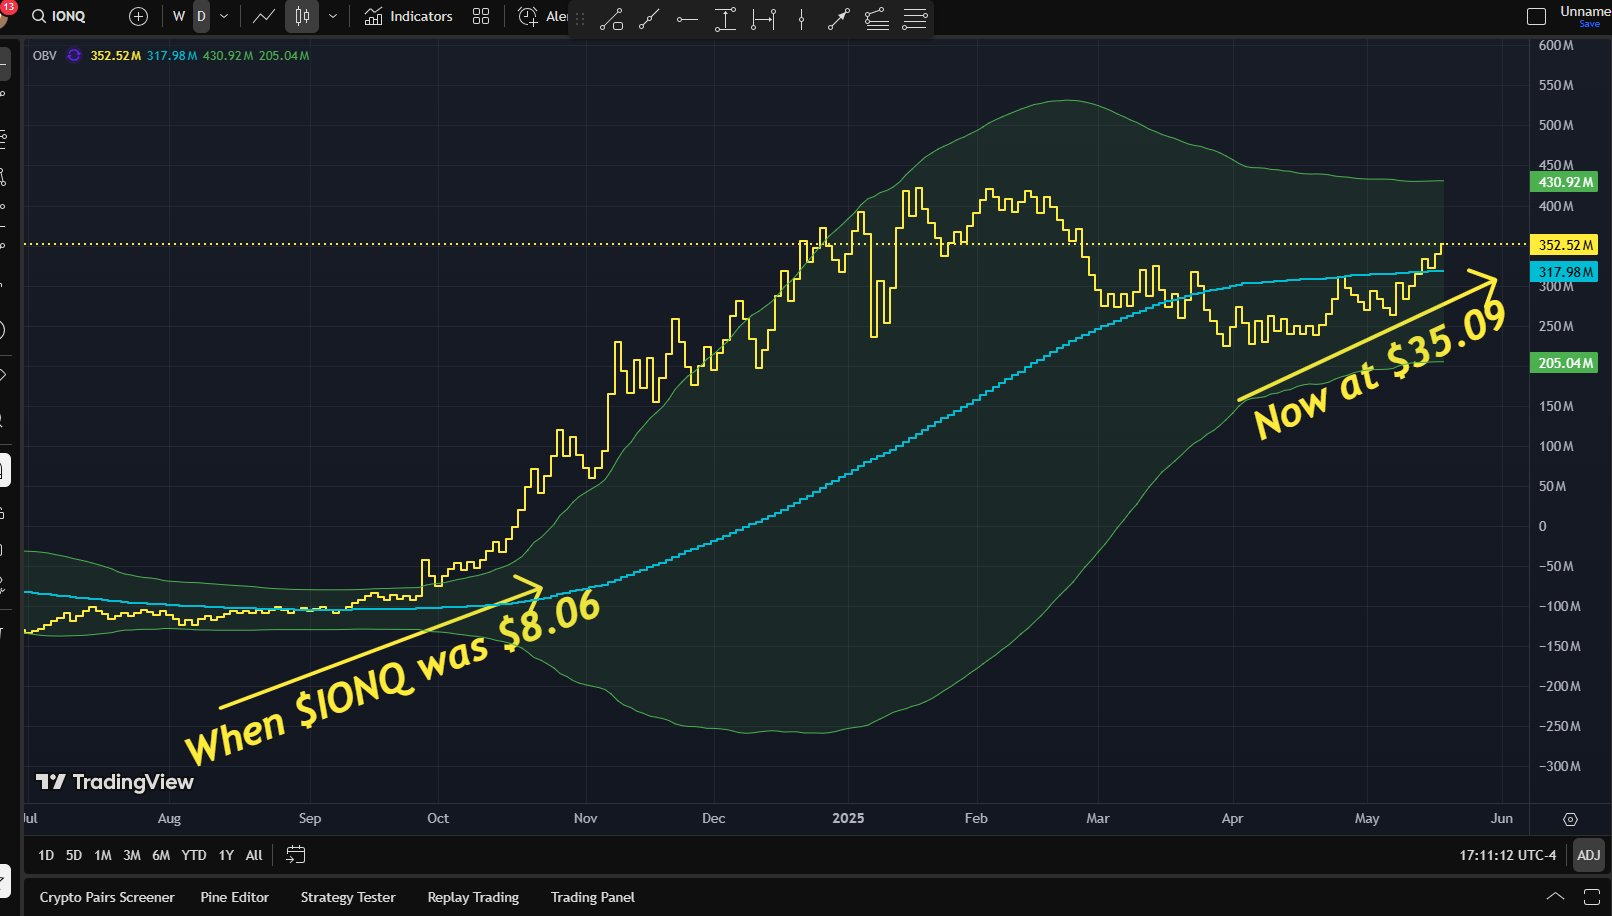Open the 17:11:12 UTC-4 timezone menu
The width and height of the screenshot is (1612, 916).
(1508, 855)
